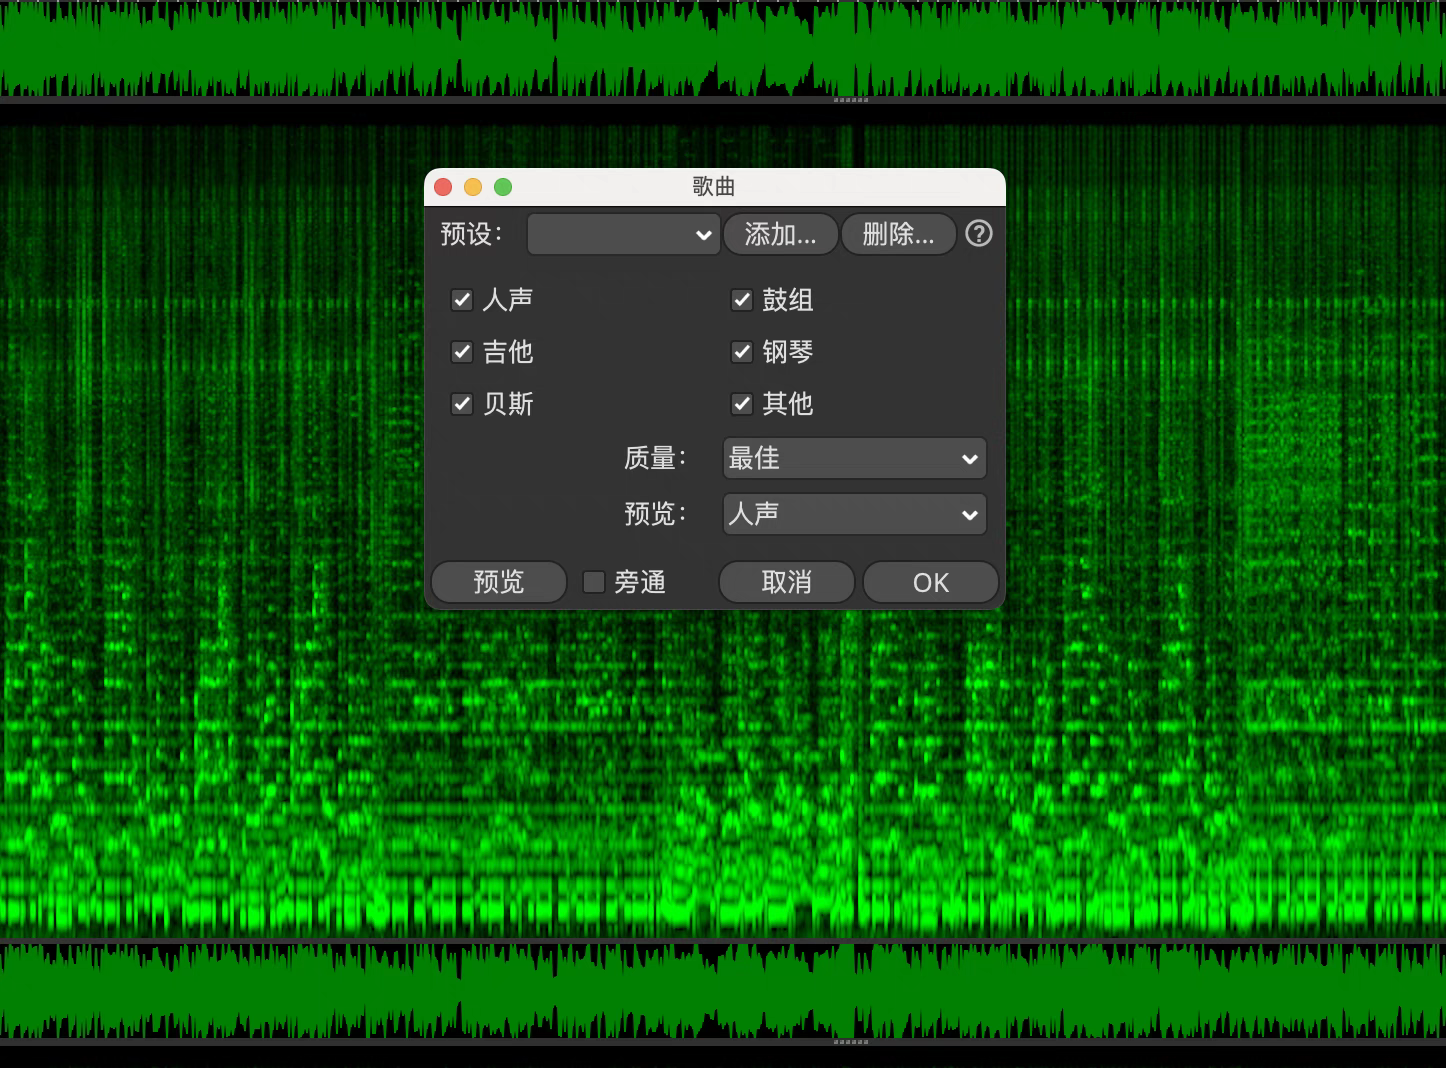Minimize the 歌曲 dialog with yellow button
The width and height of the screenshot is (1446, 1068).
click(473, 187)
